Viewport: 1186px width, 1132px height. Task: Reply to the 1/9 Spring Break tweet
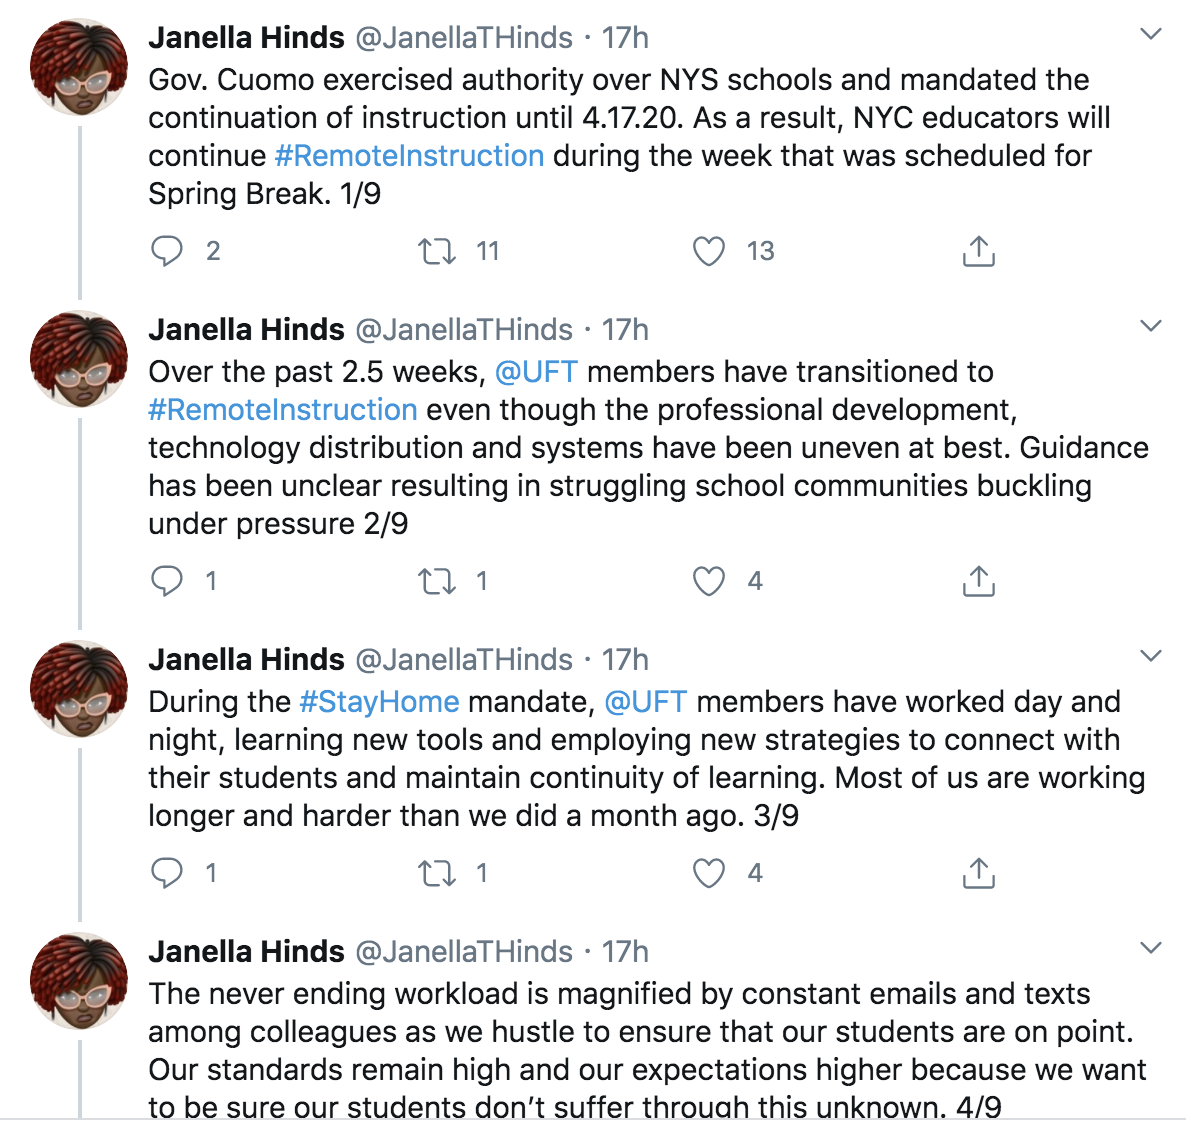click(167, 251)
